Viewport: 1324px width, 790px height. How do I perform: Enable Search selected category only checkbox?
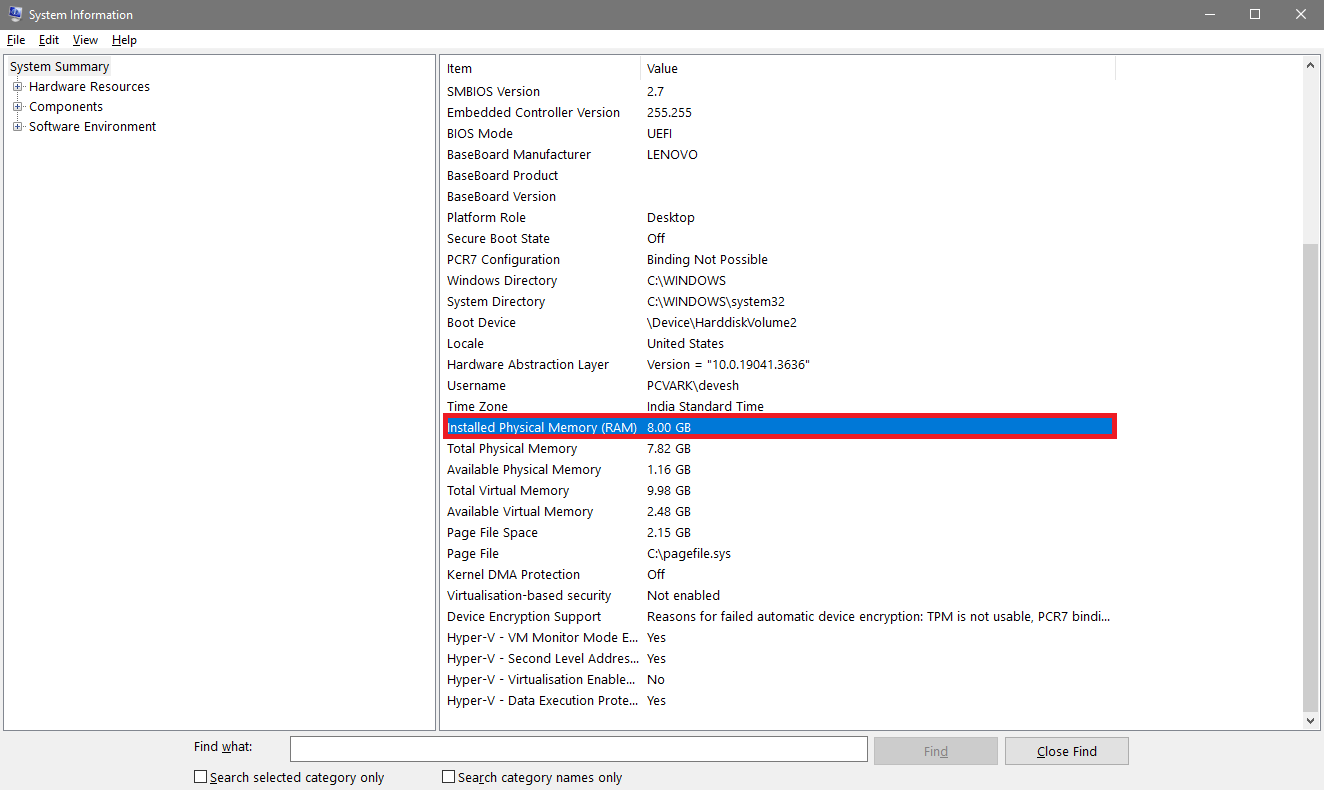point(201,777)
